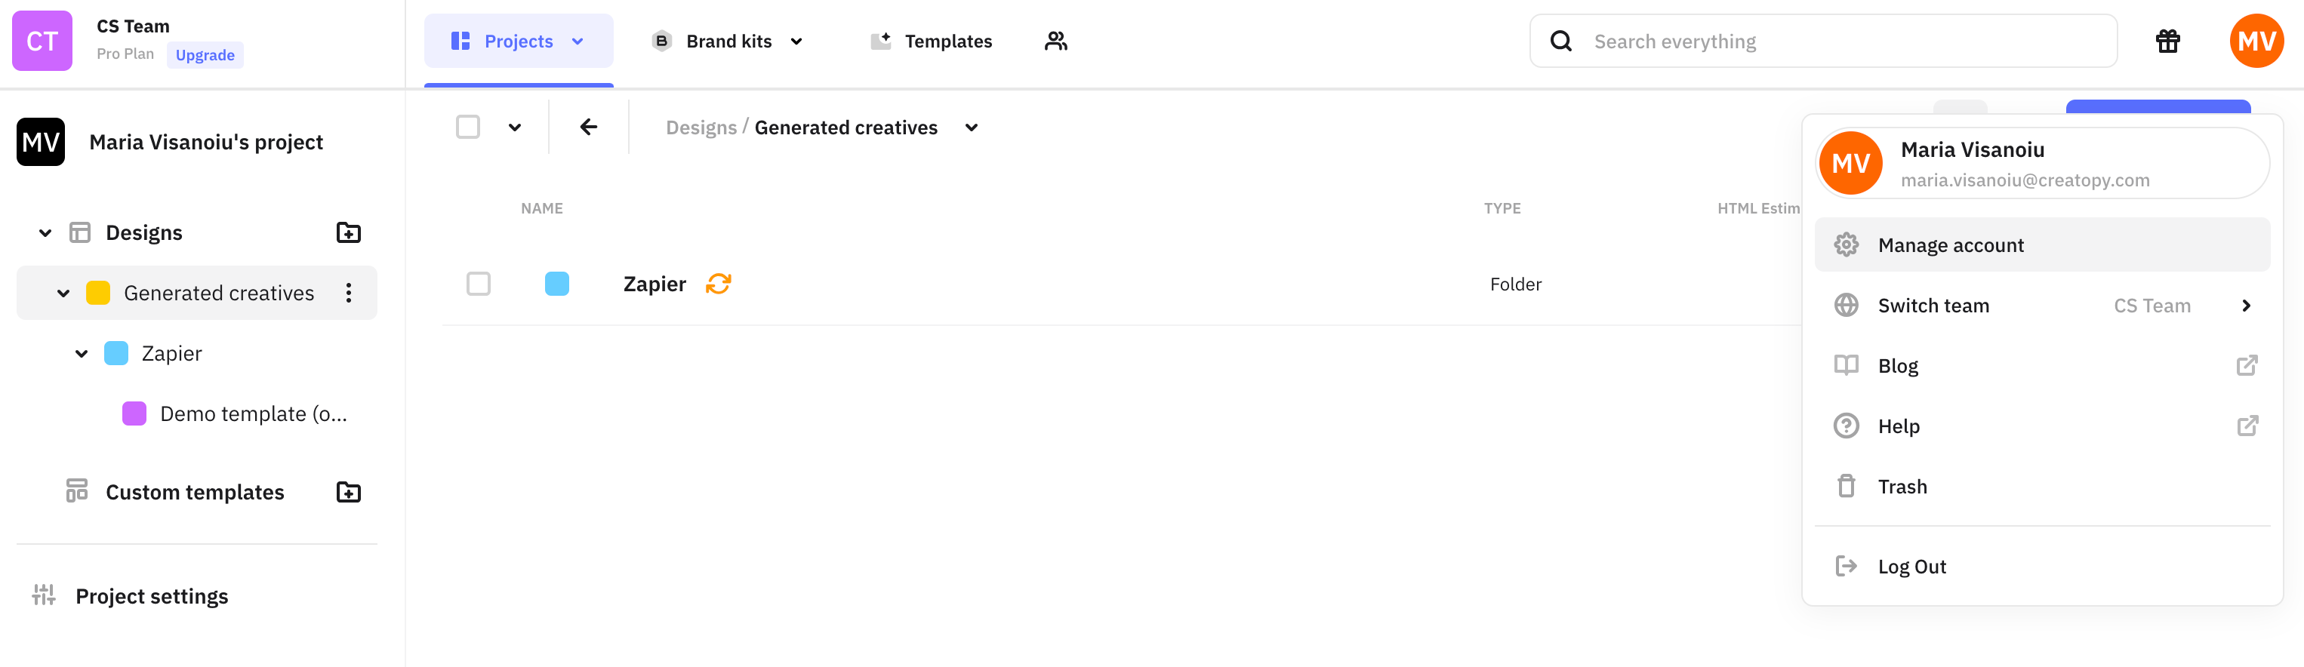
Task: Open Generated creatives three-dot options menu
Action: (348, 293)
